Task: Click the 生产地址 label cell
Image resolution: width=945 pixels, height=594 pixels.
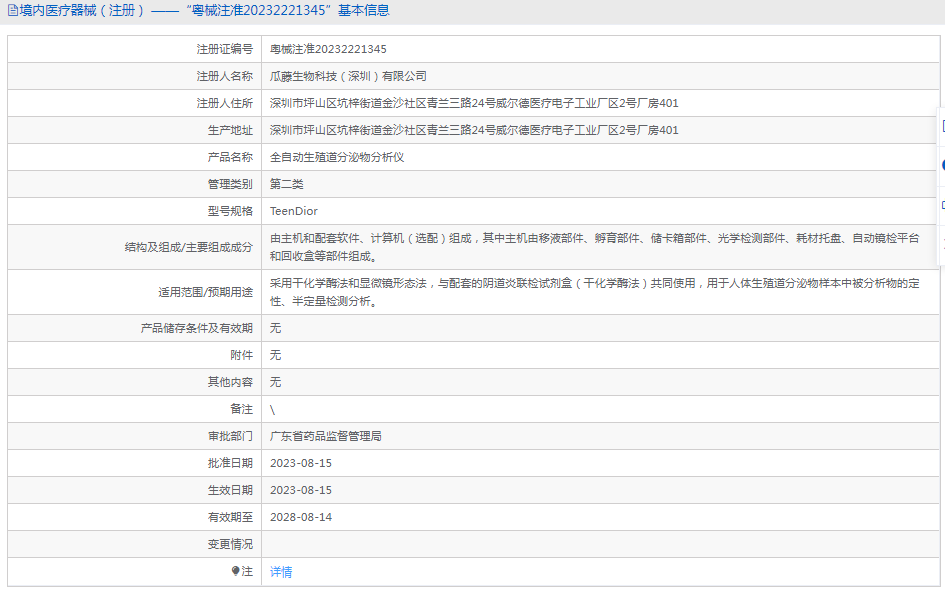Action: click(134, 131)
